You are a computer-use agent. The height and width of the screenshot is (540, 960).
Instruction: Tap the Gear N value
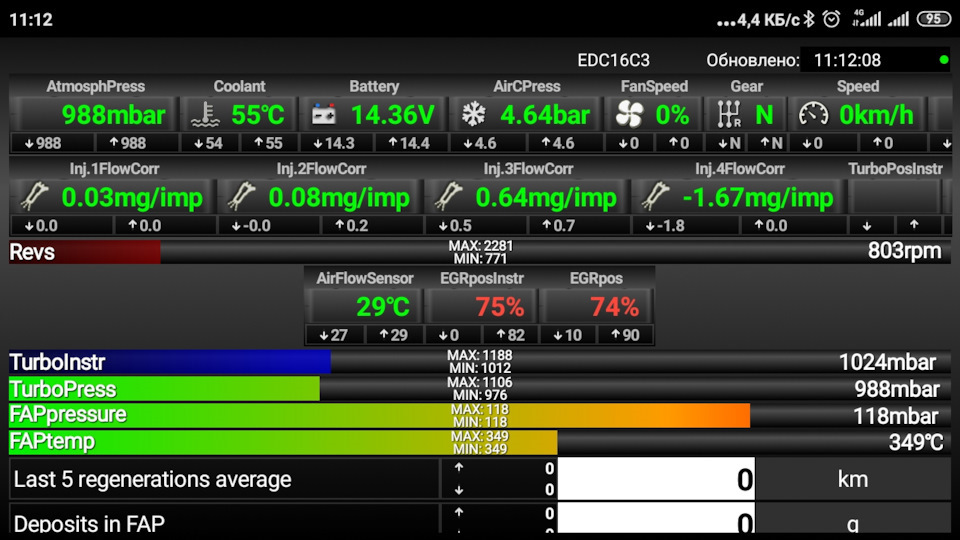(764, 114)
